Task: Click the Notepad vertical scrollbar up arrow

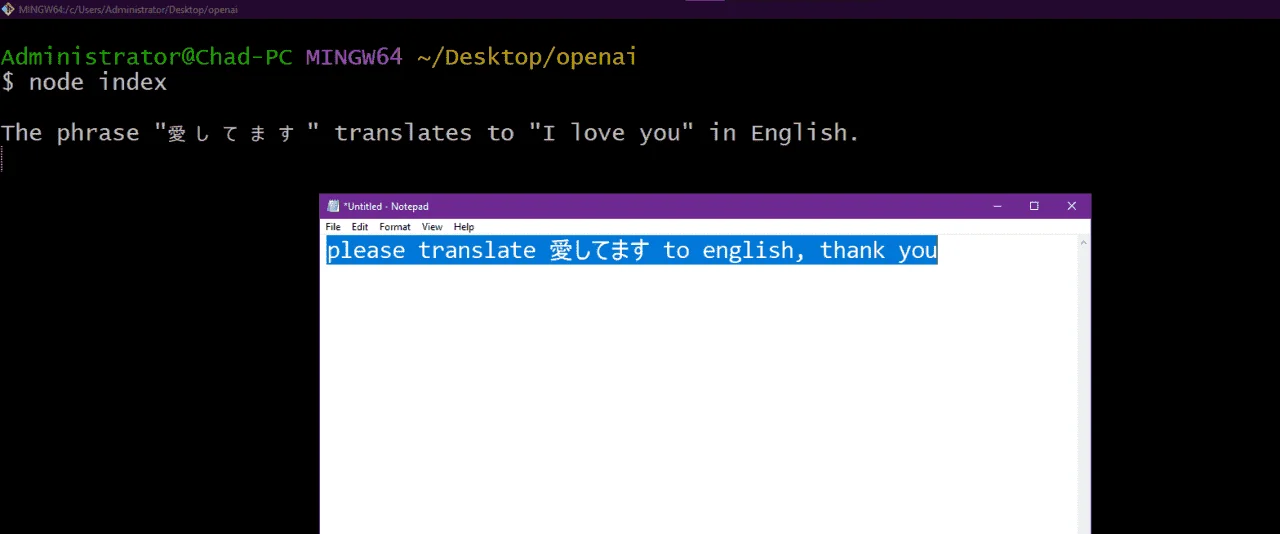Action: pos(1083,242)
